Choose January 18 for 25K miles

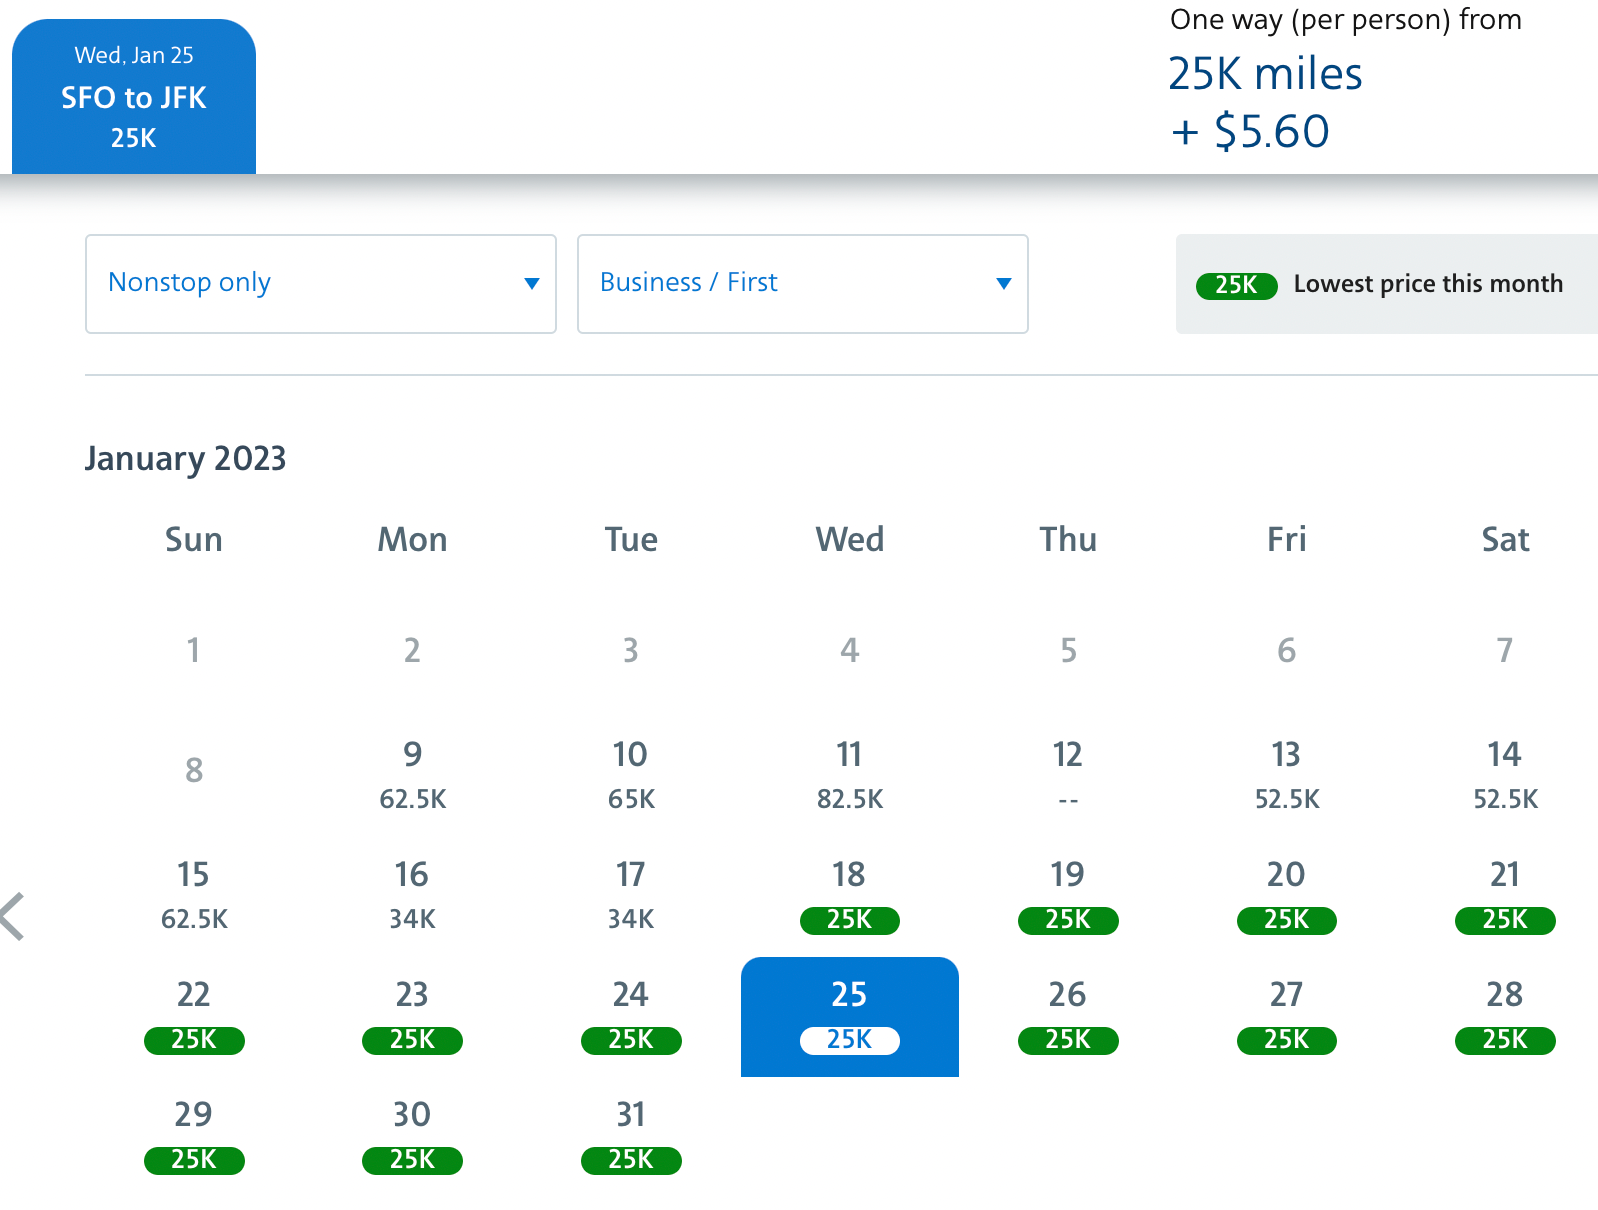[849, 896]
